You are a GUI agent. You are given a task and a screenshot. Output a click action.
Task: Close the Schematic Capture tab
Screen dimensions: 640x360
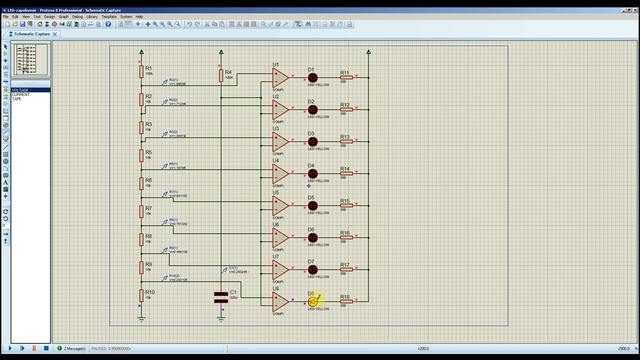tap(55, 34)
